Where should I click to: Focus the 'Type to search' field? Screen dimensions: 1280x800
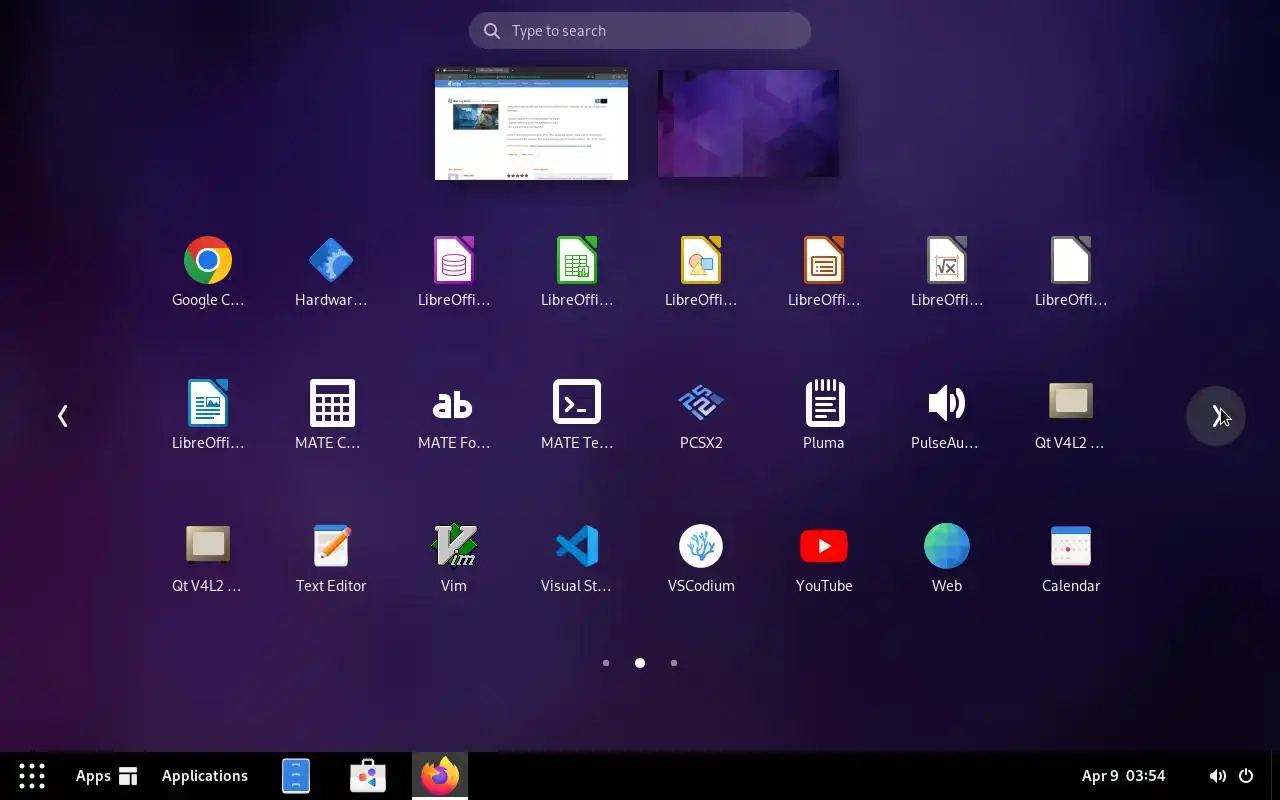[640, 31]
